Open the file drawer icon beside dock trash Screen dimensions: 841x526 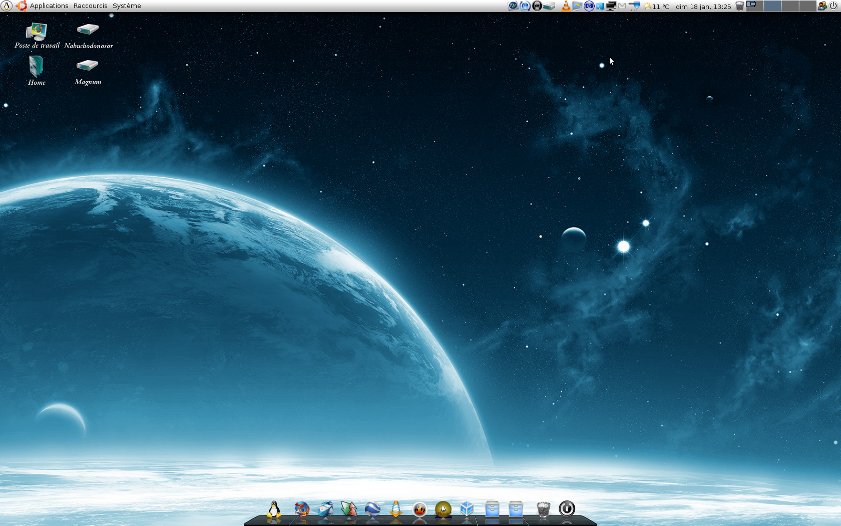point(515,509)
